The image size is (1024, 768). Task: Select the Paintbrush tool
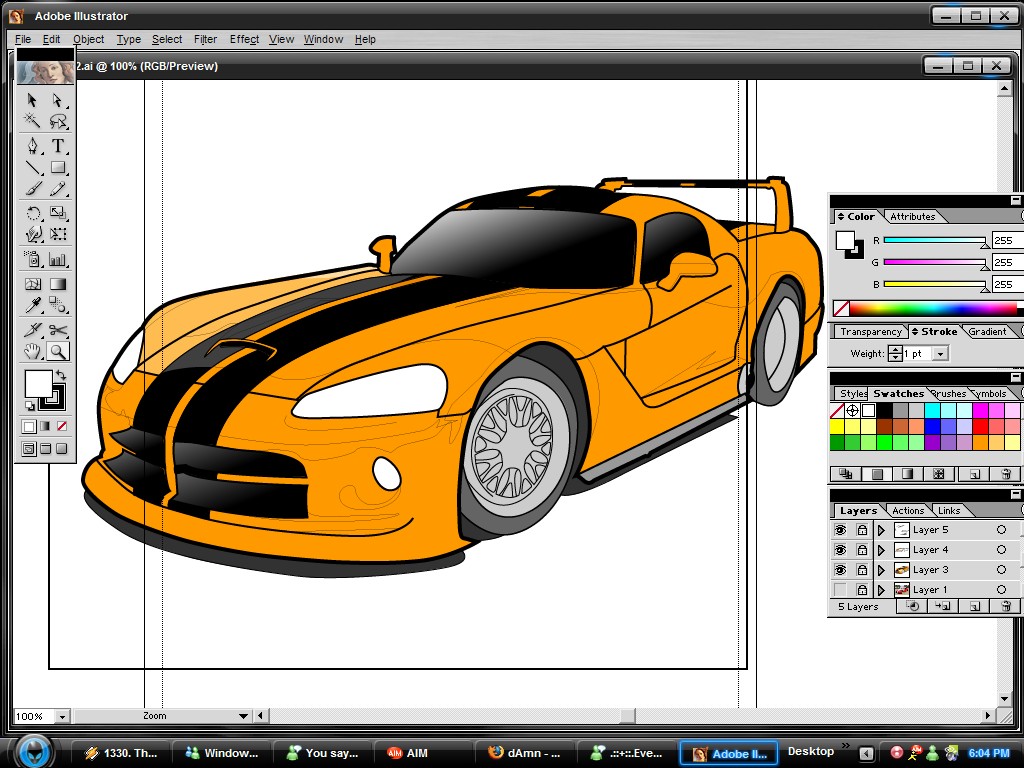point(32,189)
